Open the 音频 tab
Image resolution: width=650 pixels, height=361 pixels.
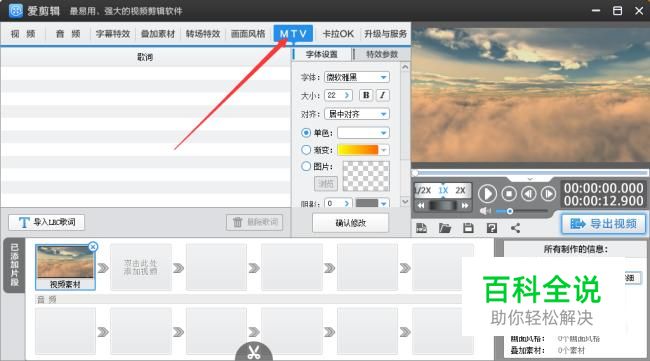pos(68,34)
